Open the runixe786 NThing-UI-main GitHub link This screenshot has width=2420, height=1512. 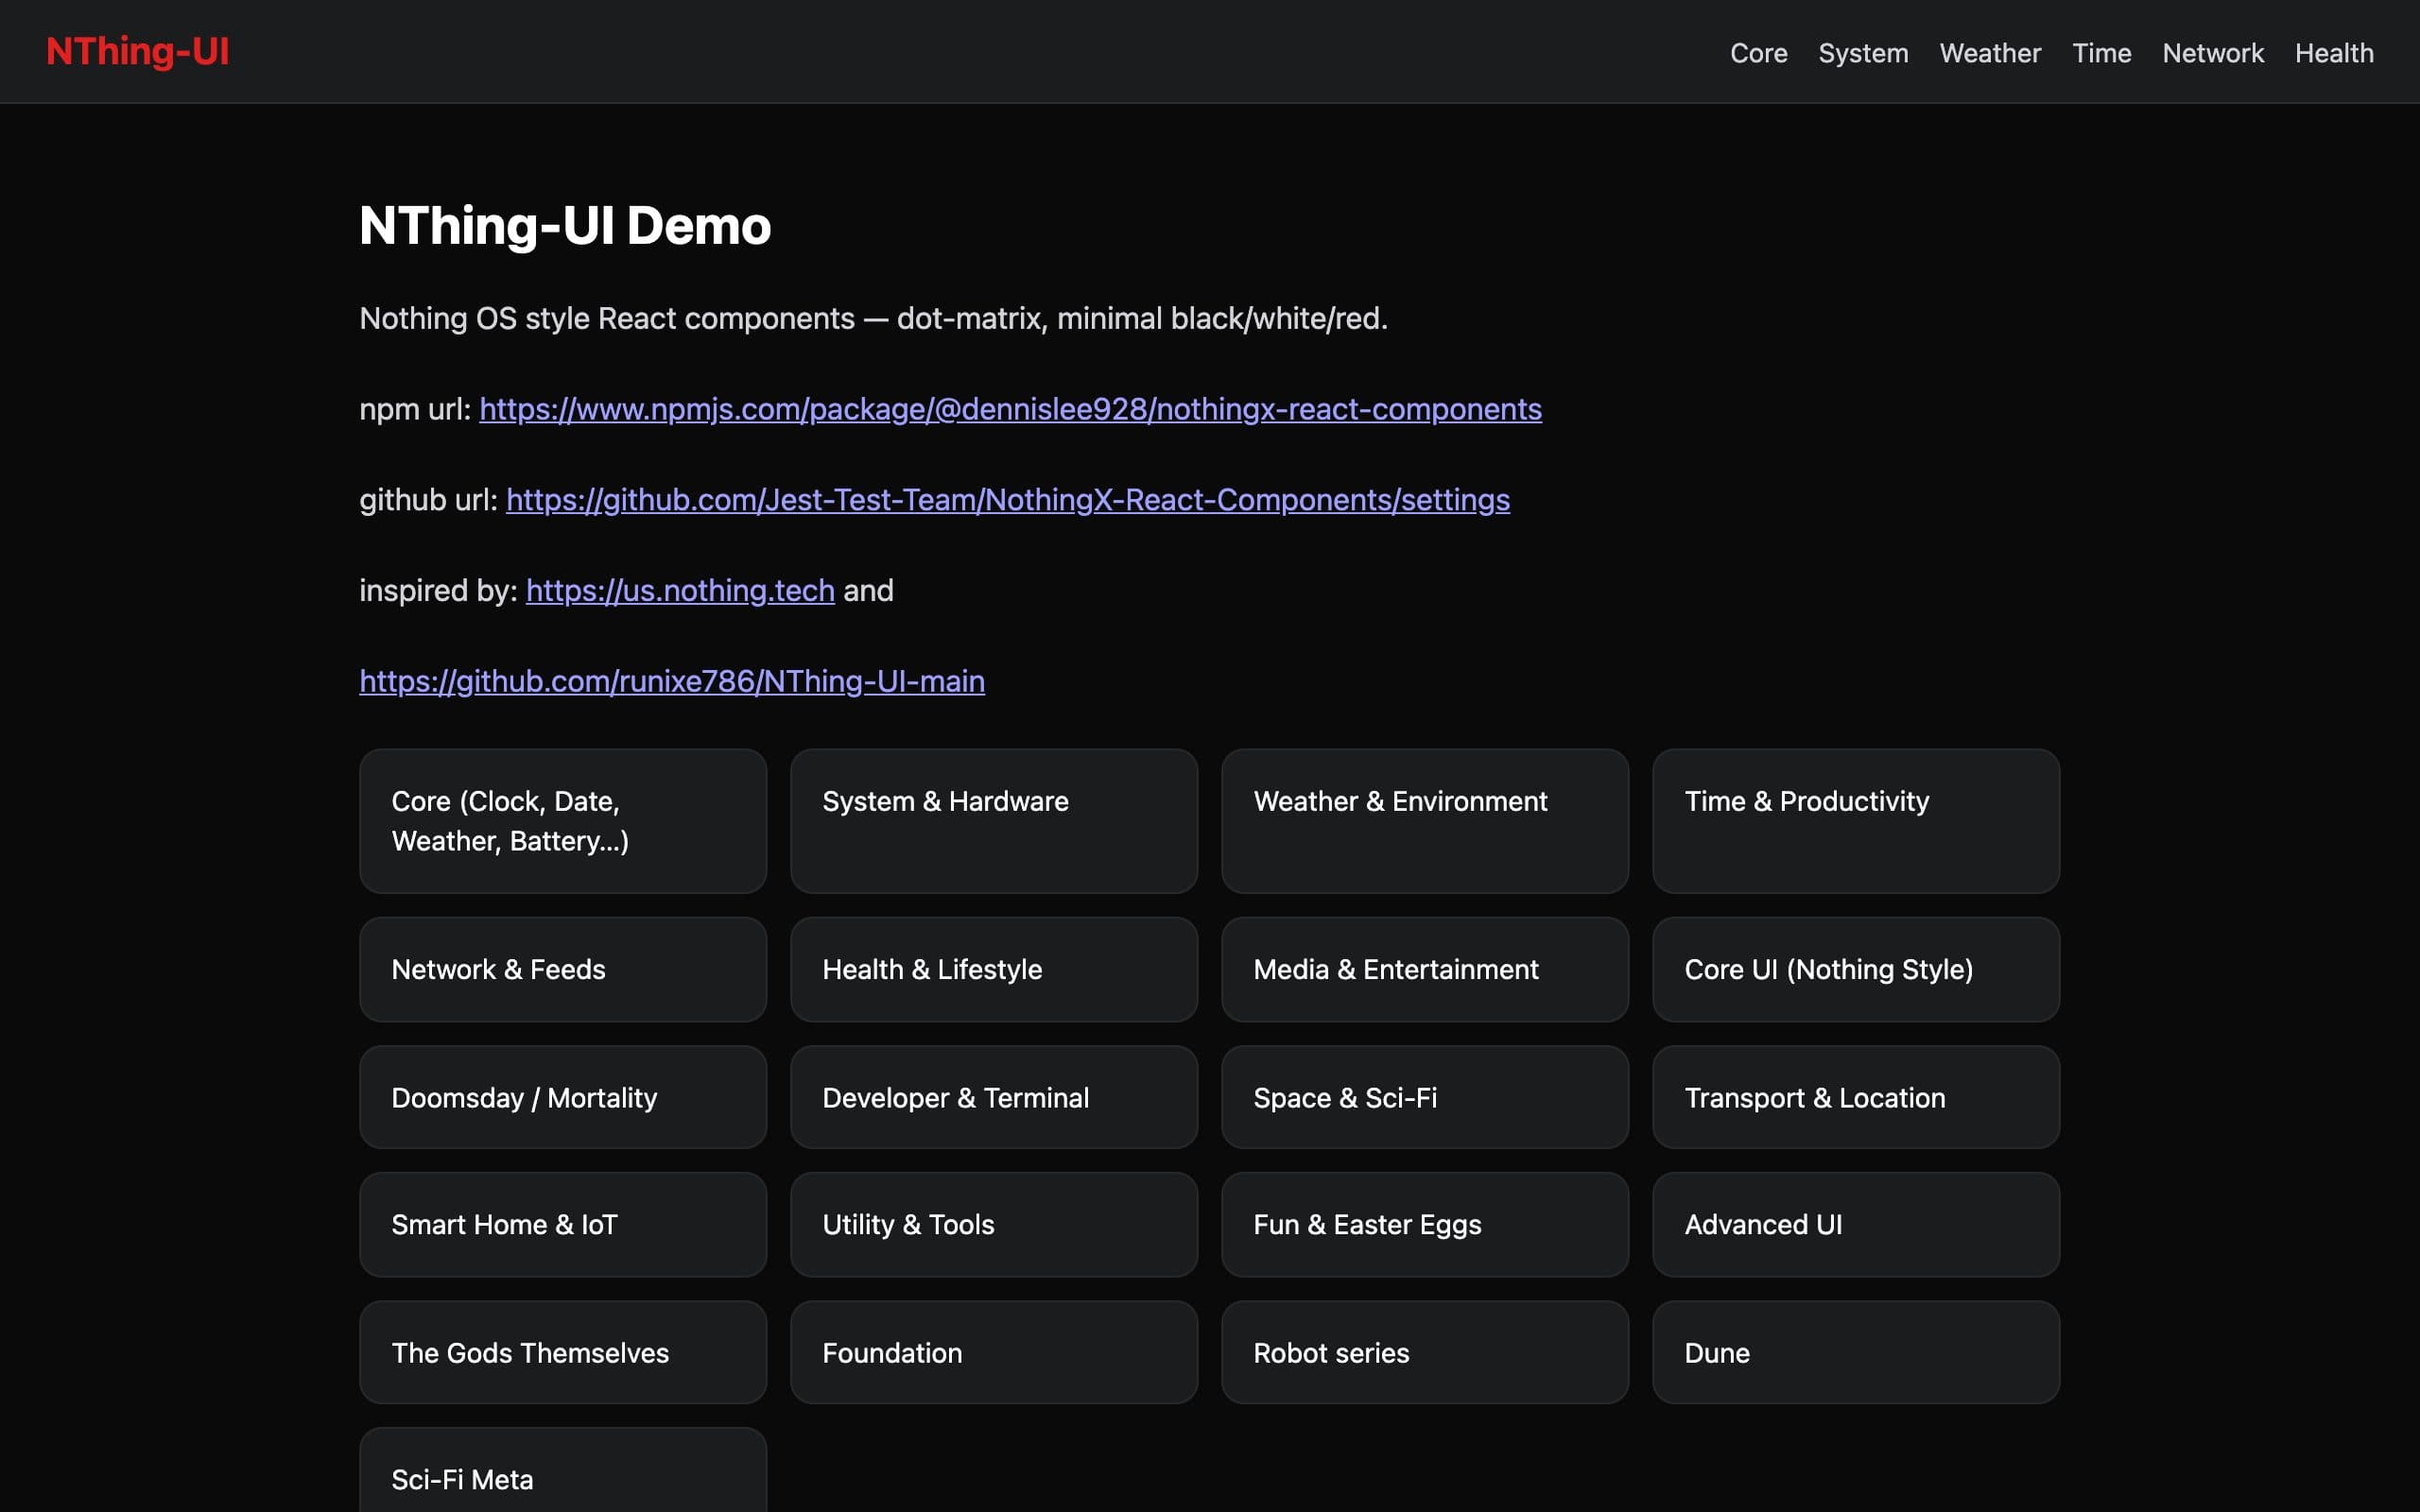[x=672, y=681]
